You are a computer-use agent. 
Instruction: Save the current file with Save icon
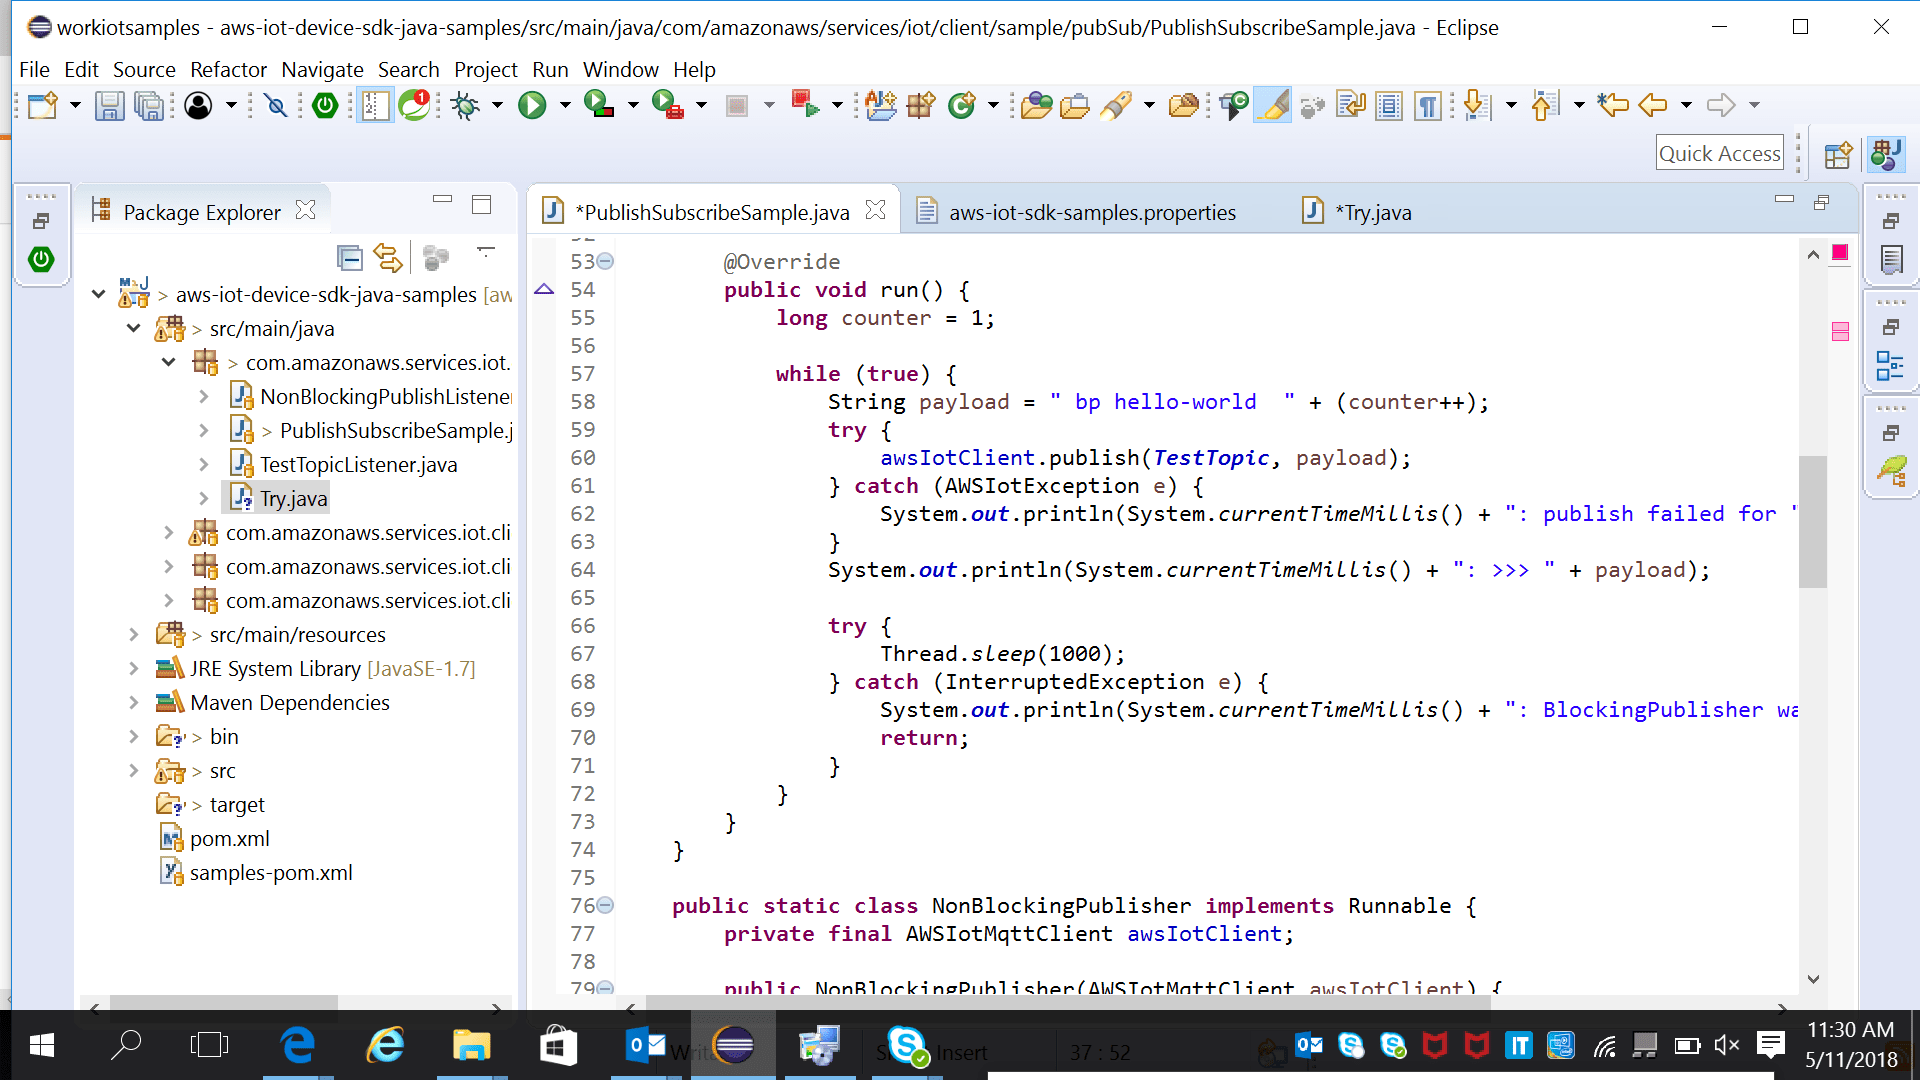(x=109, y=105)
